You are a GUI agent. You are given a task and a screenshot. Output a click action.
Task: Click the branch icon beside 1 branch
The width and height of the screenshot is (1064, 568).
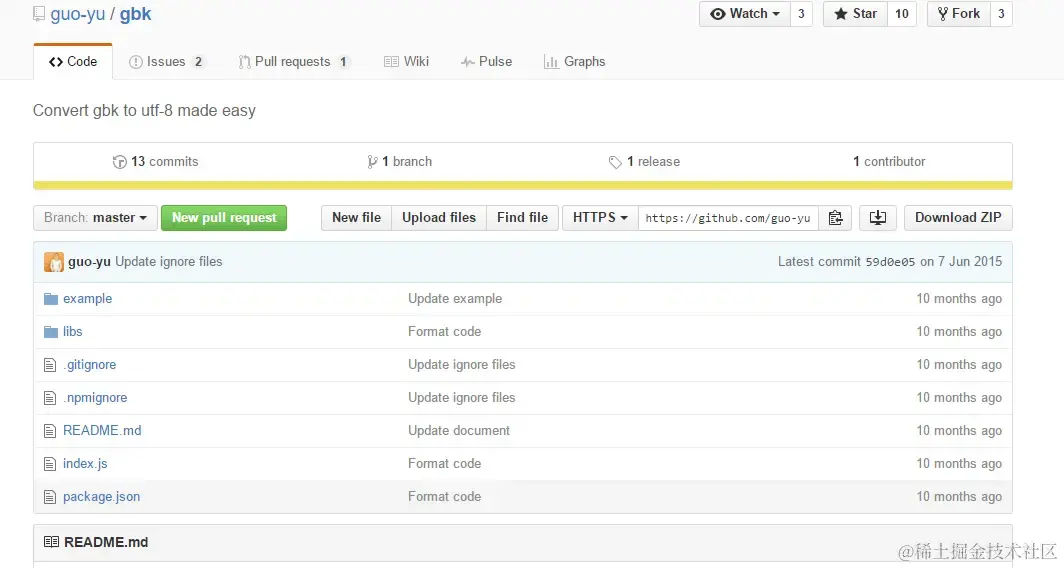(x=372, y=162)
